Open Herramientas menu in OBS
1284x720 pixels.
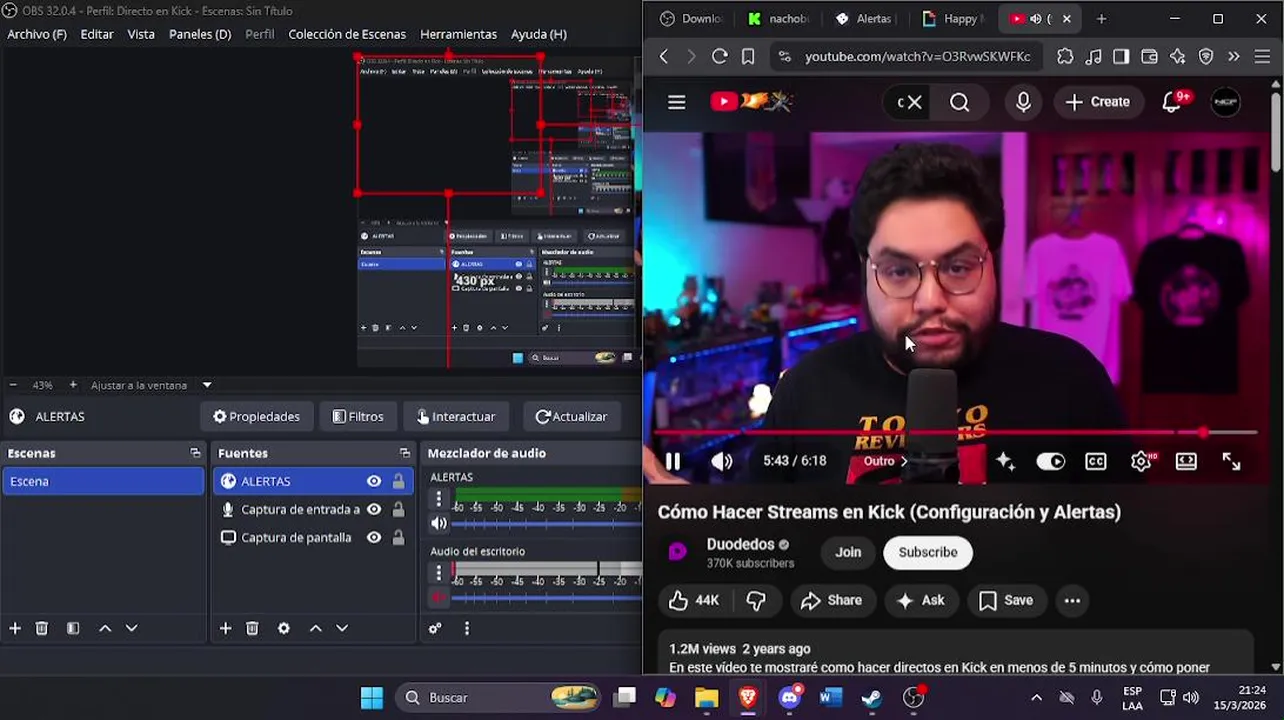coord(458,34)
